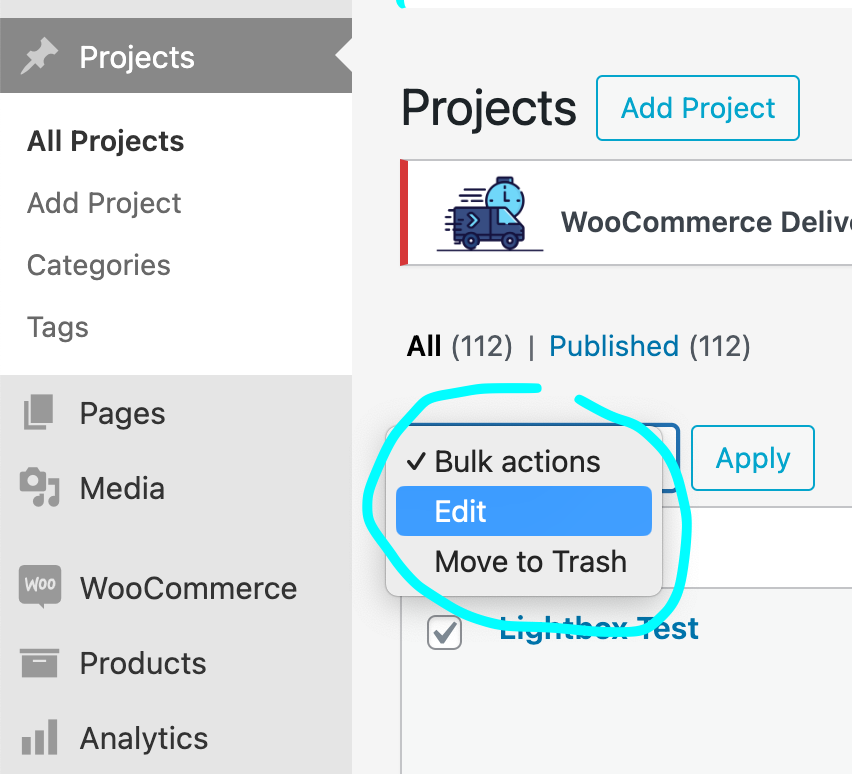Uncheck the Lightbox Test checkbox
The width and height of the screenshot is (852, 774).
444,632
